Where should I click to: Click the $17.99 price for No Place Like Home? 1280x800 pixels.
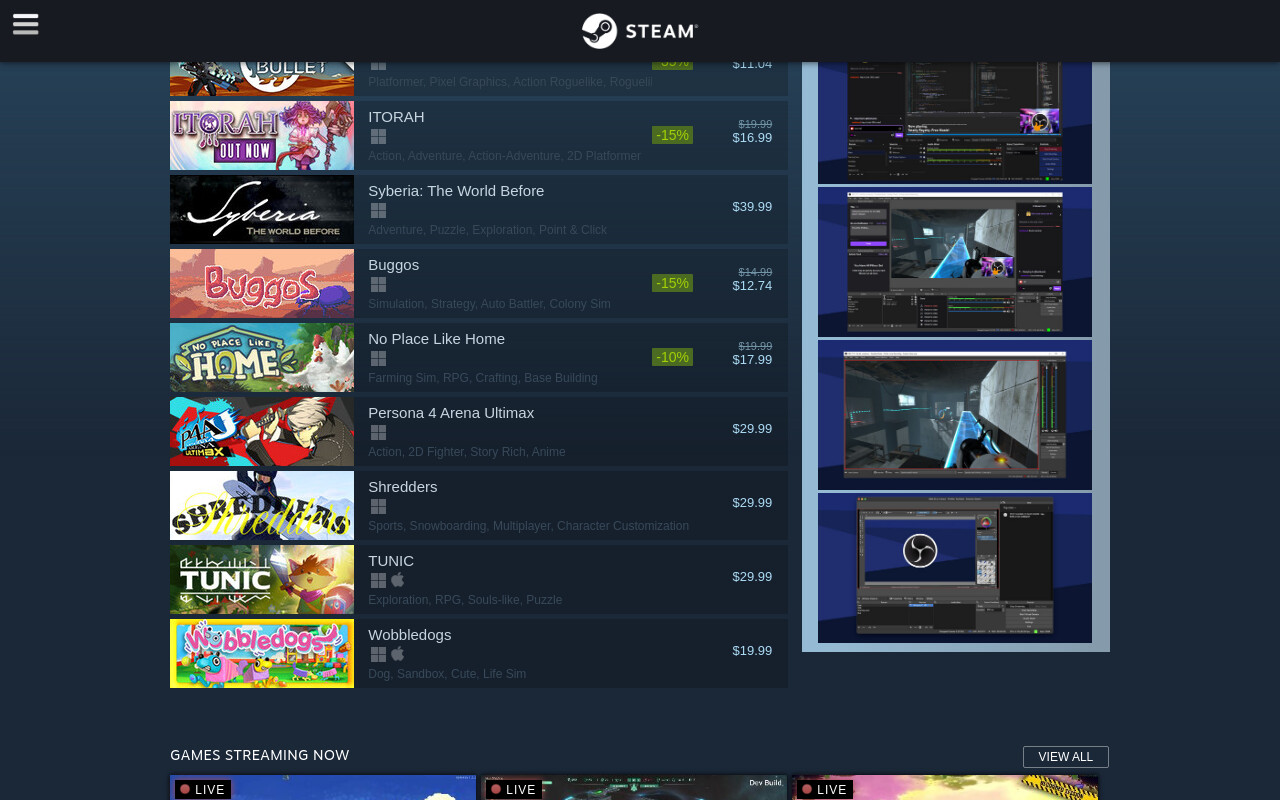click(752, 360)
